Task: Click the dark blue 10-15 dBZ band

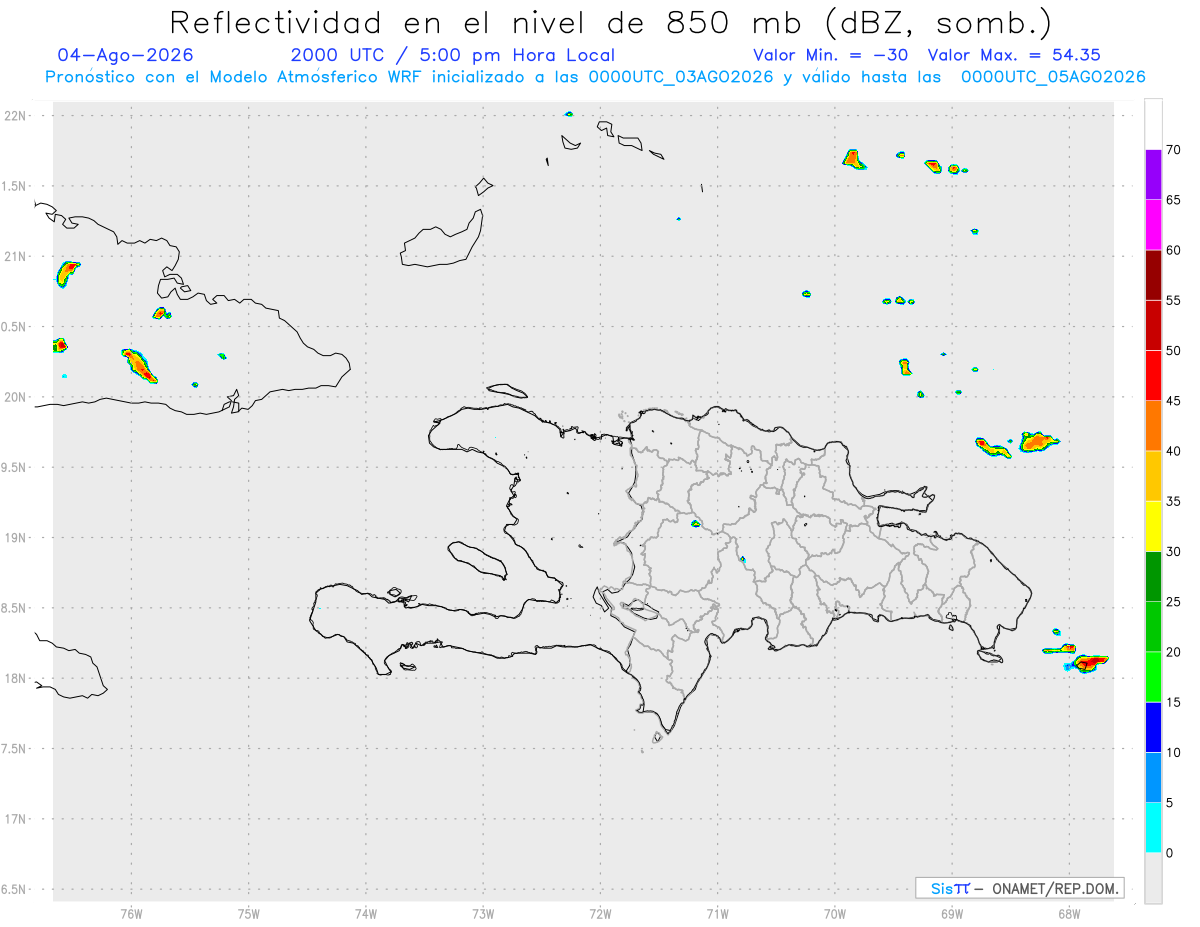Action: (x=1153, y=727)
